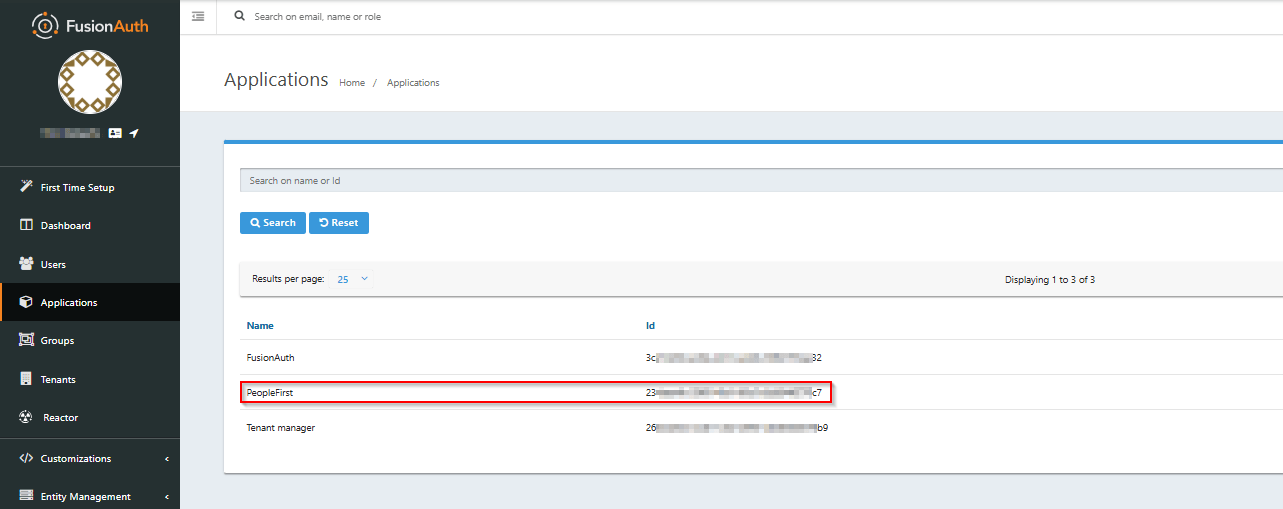Focus the Search on name or Id field
This screenshot has width=1283, height=509.
(761, 180)
